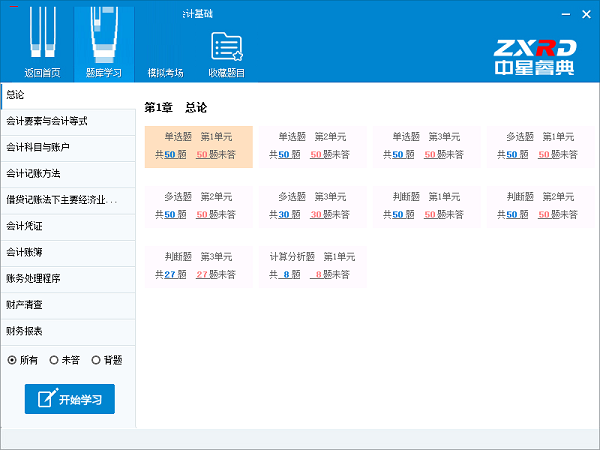Viewport: 600px width, 450px height.
Task: Expand the 会计要素与会计等式 chapter
Action: point(66,121)
